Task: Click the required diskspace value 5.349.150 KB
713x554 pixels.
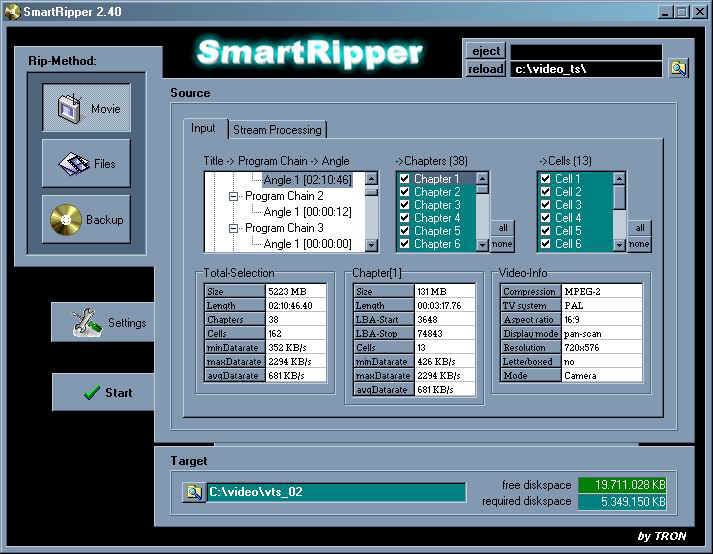Action: (622, 502)
